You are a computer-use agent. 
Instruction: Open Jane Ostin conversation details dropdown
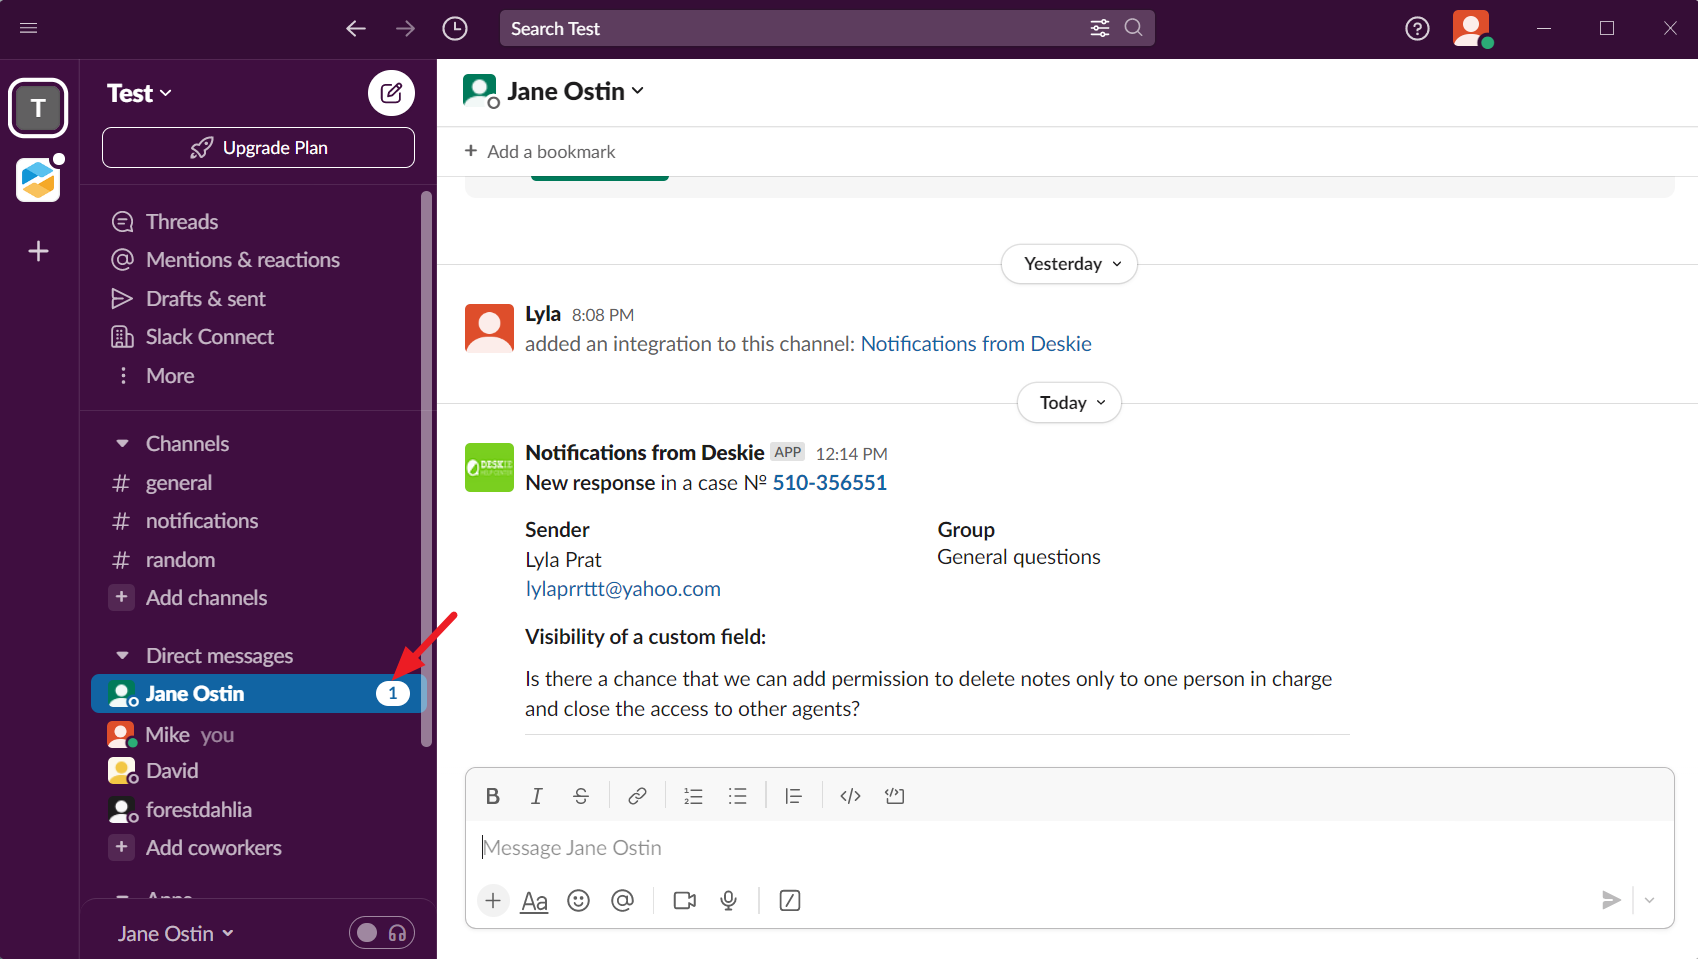click(x=575, y=91)
